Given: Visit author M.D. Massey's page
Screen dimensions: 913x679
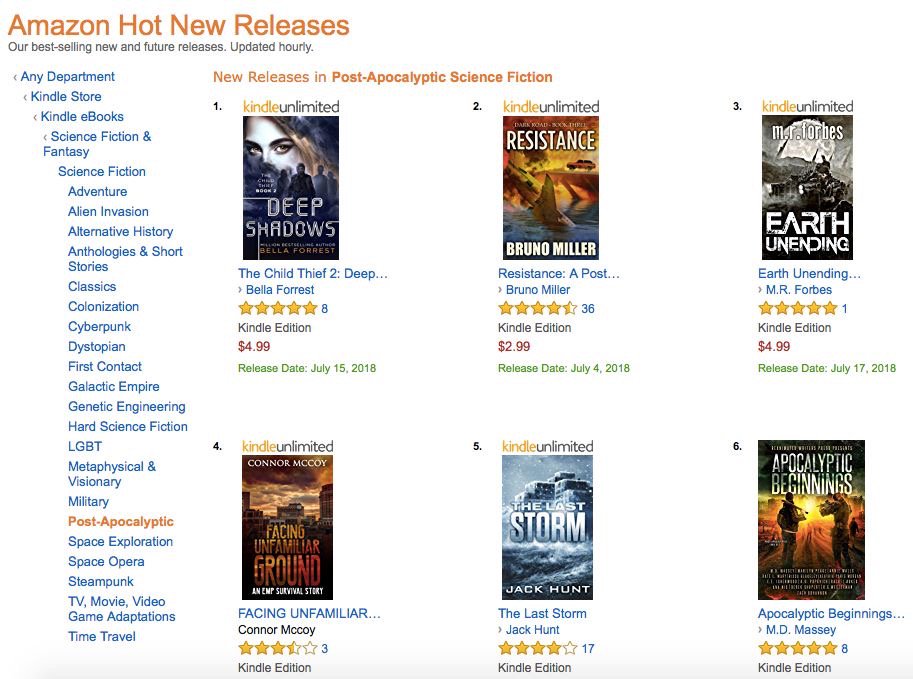Looking at the screenshot, I should click(x=801, y=630).
